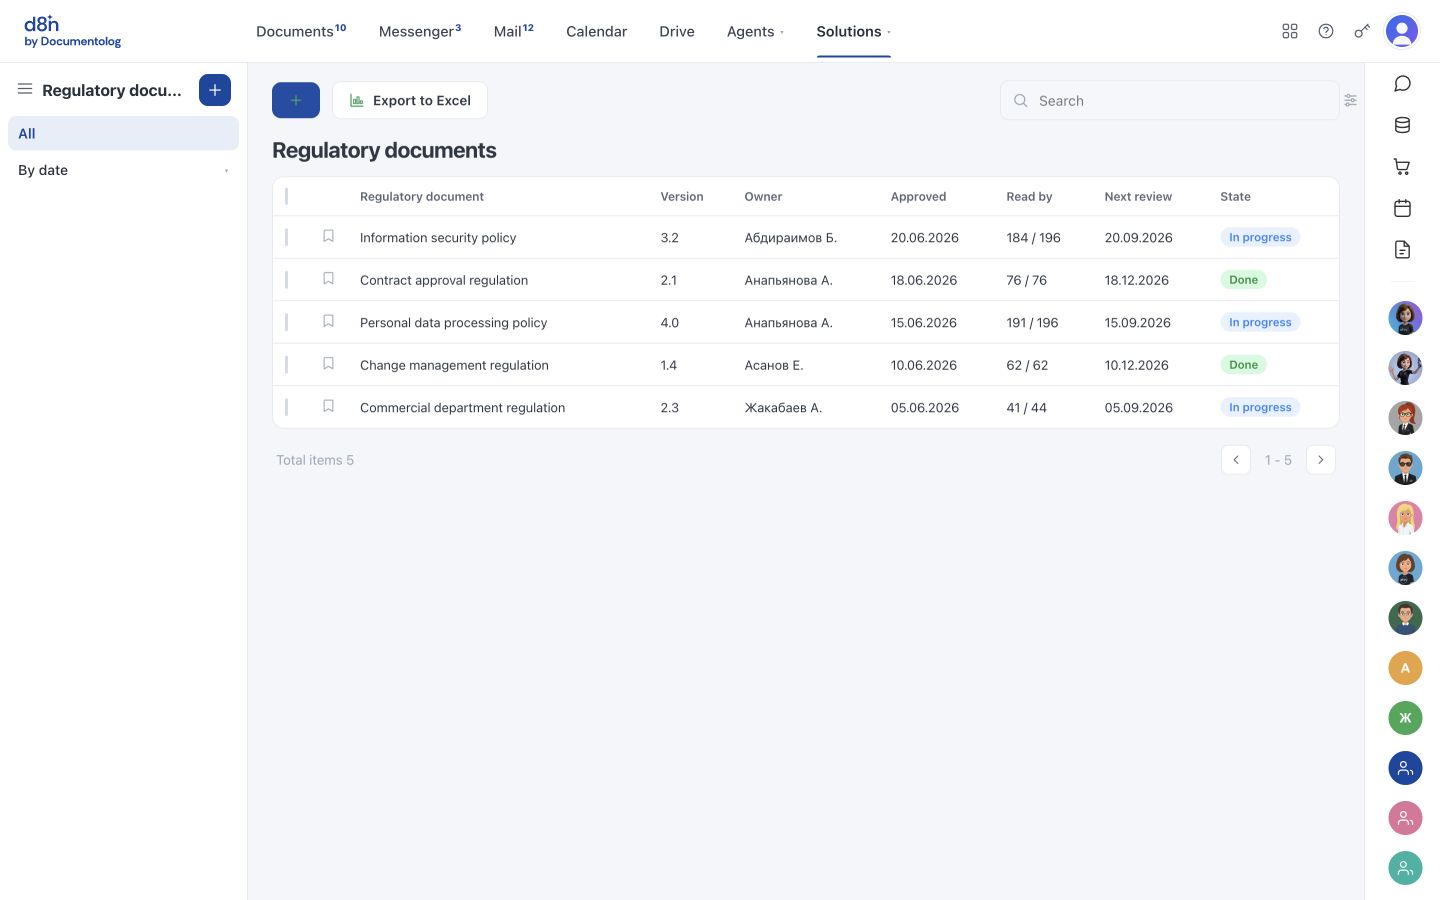Open the help question mark icon
The width and height of the screenshot is (1440, 900).
pyautogui.click(x=1326, y=31)
